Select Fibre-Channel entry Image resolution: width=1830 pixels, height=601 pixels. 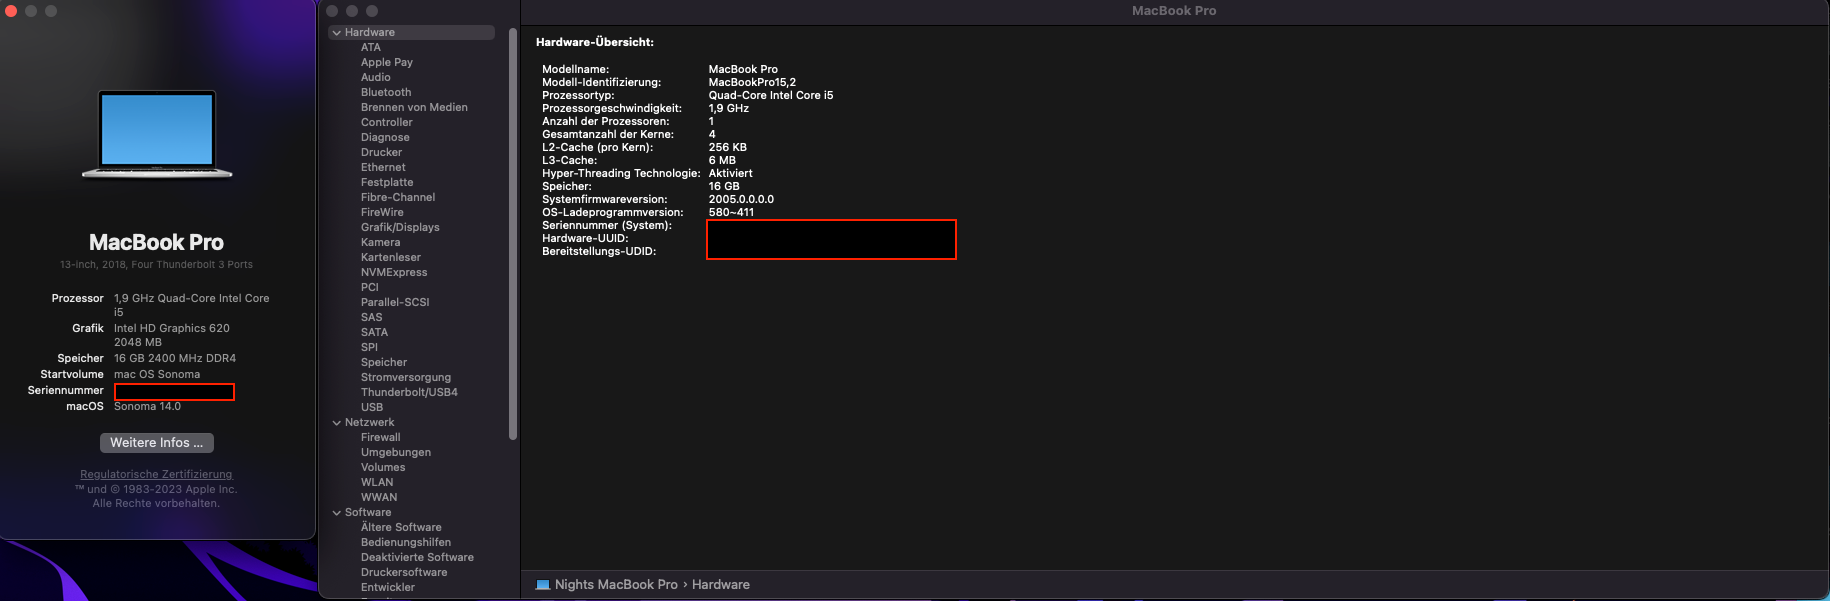pyautogui.click(x=398, y=197)
